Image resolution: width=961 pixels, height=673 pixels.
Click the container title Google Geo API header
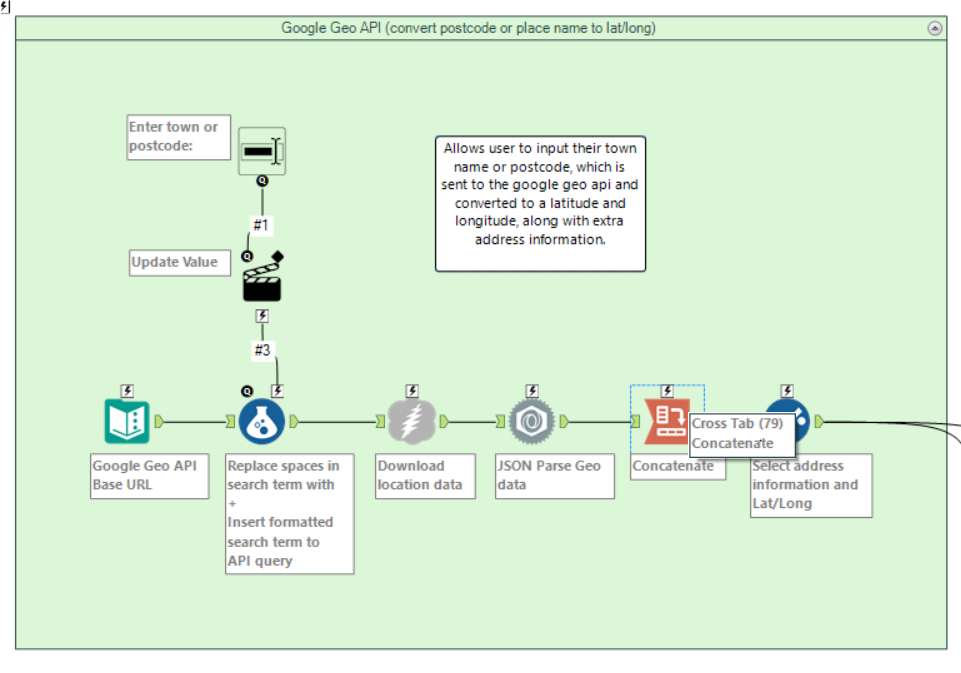click(479, 28)
